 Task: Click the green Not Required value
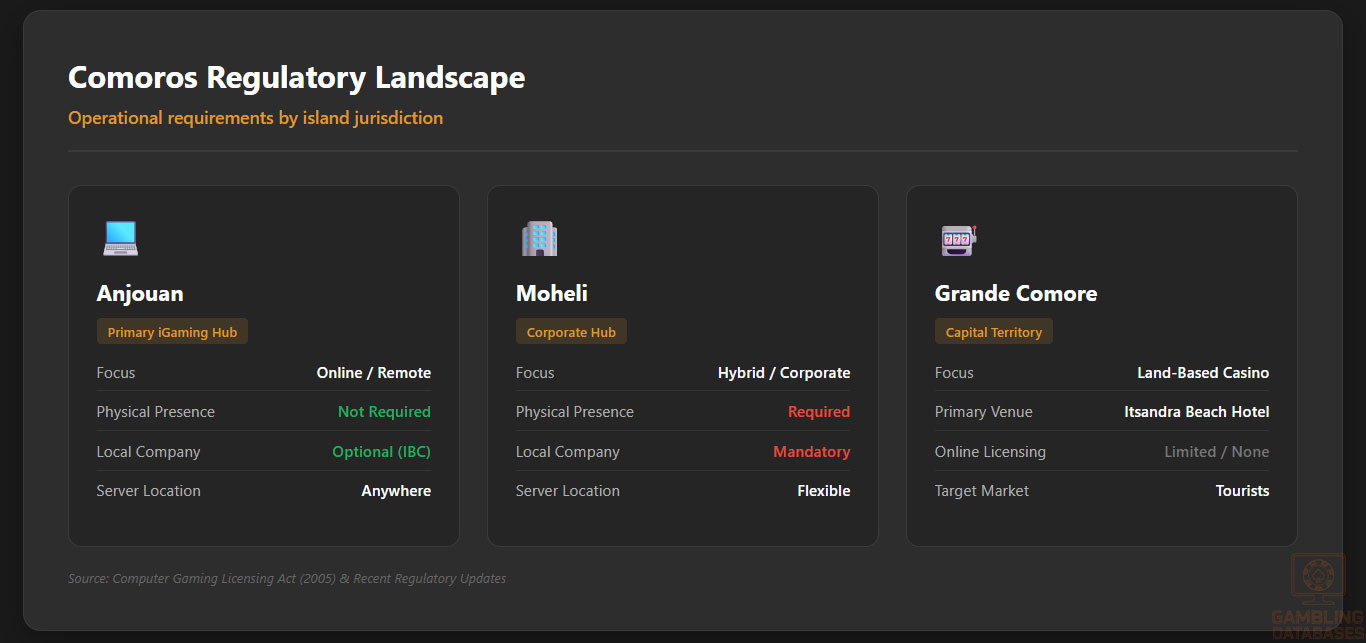coord(384,412)
